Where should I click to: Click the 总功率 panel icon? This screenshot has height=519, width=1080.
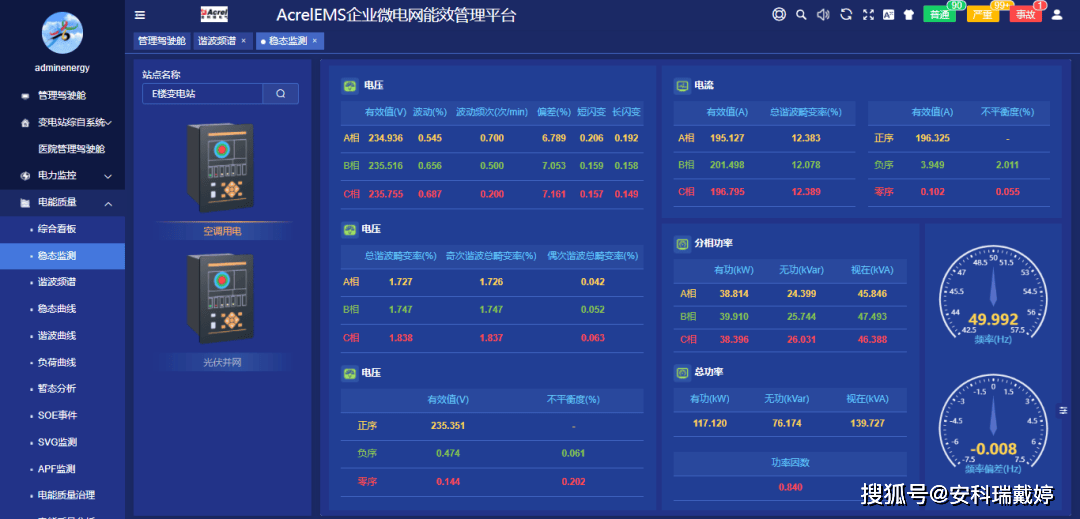682,372
